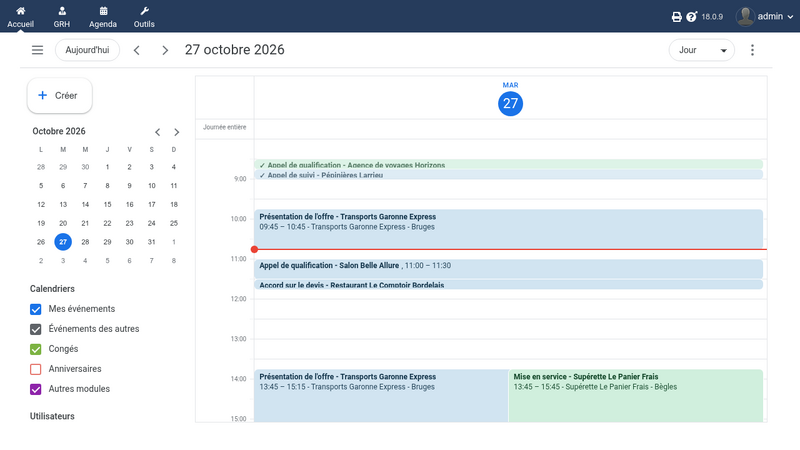Viewport: 800px width, 450px height.
Task: Select 27 in the mini calendar
Action: point(63,242)
